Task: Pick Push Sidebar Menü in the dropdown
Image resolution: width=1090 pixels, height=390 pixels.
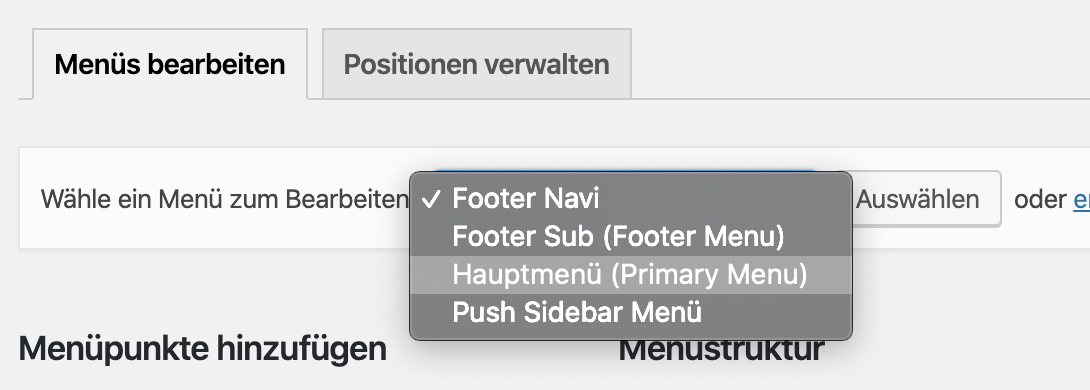Action: pyautogui.click(x=631, y=312)
